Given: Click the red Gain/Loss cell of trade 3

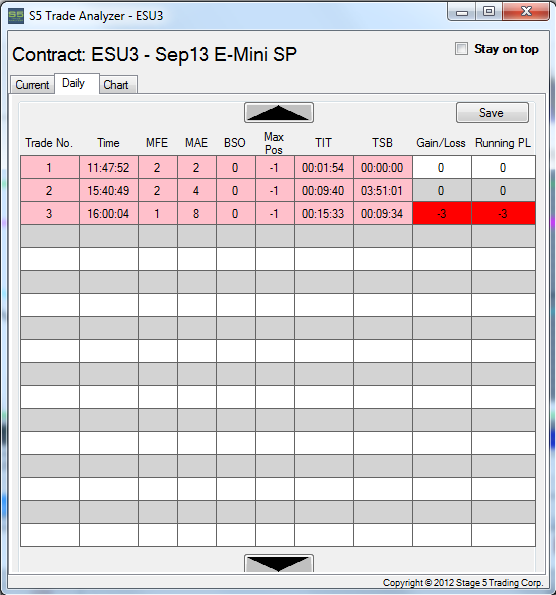Looking at the screenshot, I should tap(442, 213).
